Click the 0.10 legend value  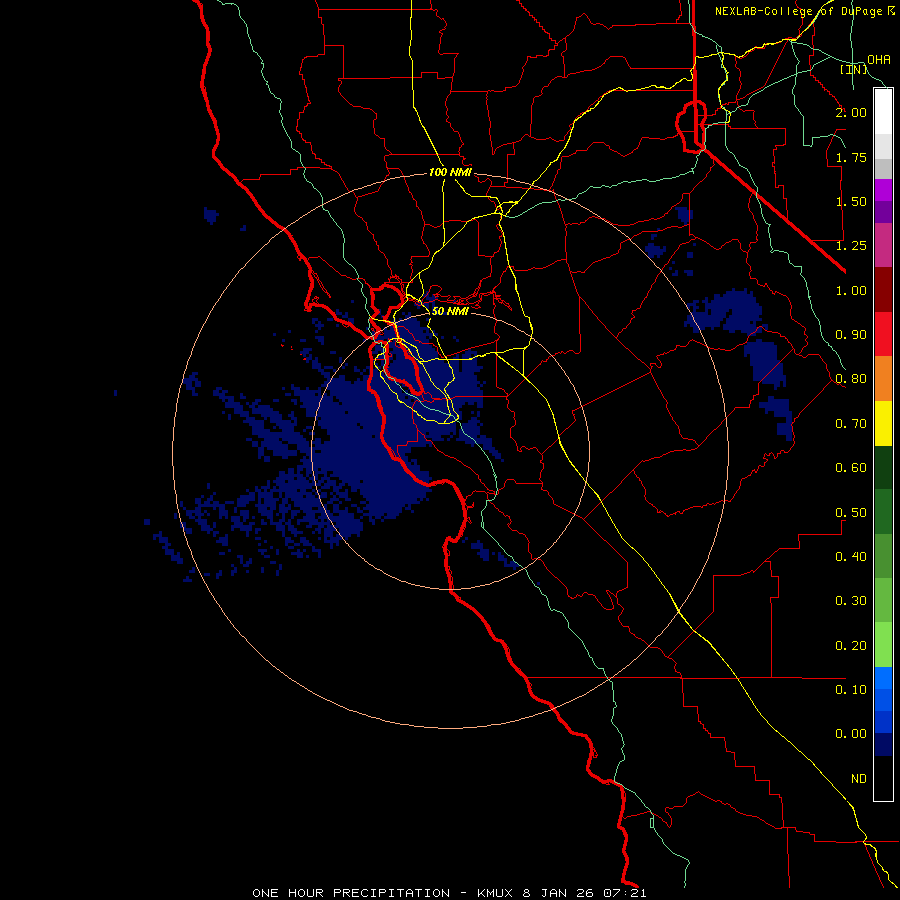[x=851, y=690]
